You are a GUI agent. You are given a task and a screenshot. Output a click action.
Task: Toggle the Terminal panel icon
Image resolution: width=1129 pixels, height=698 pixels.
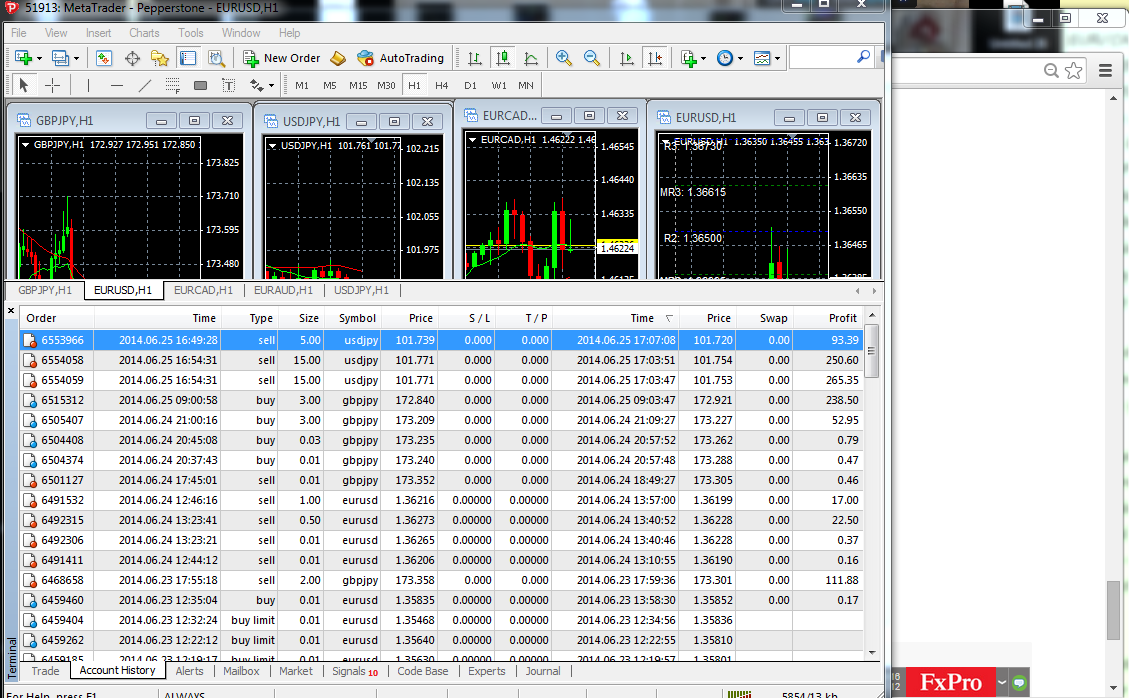pyautogui.click(x=188, y=58)
